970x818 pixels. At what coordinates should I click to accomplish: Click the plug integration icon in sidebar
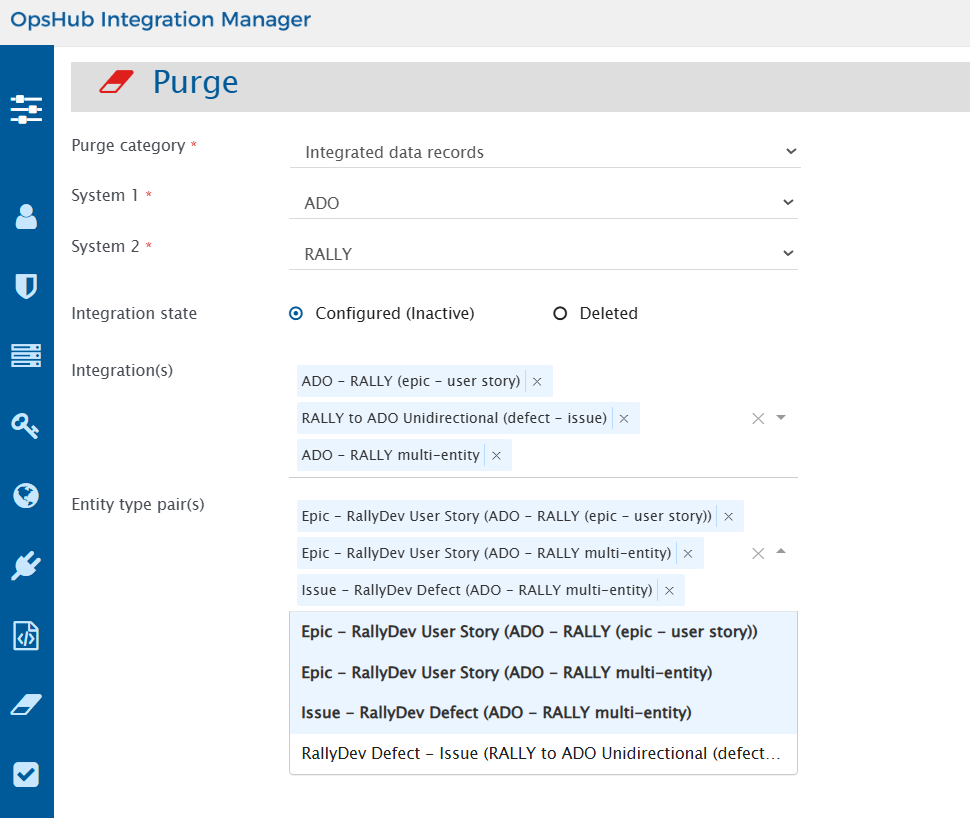coord(26,566)
